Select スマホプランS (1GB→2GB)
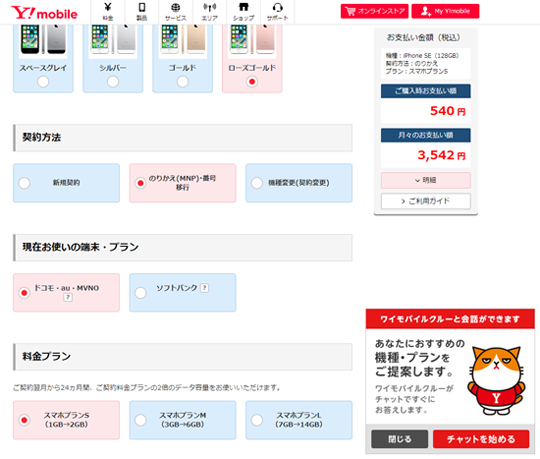Image resolution: width=540 pixels, height=459 pixels. pos(66,420)
